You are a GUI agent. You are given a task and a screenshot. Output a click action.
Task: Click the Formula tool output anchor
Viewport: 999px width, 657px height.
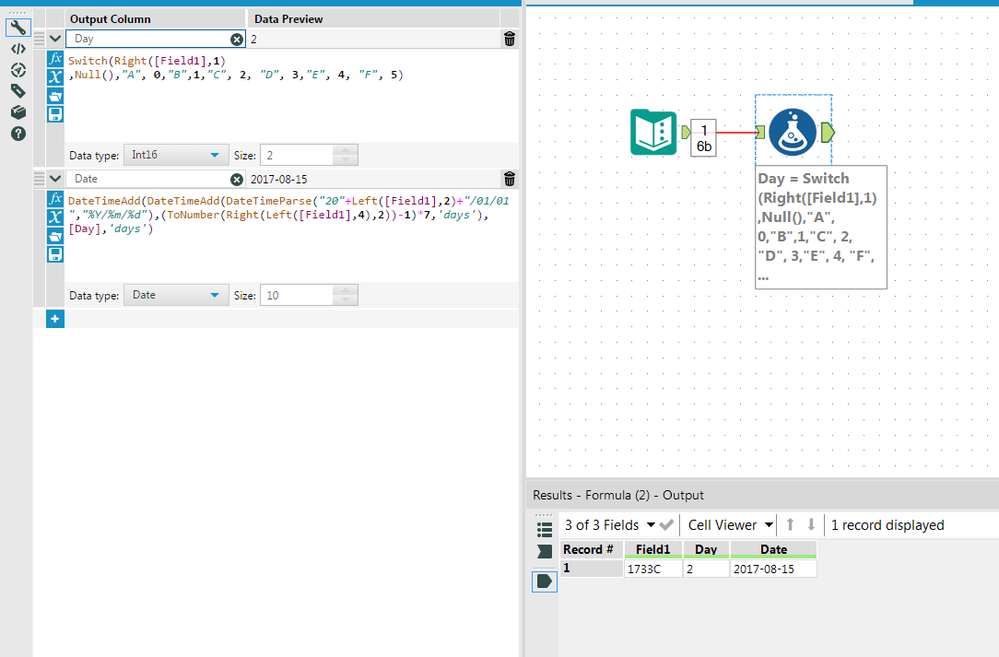coord(828,133)
